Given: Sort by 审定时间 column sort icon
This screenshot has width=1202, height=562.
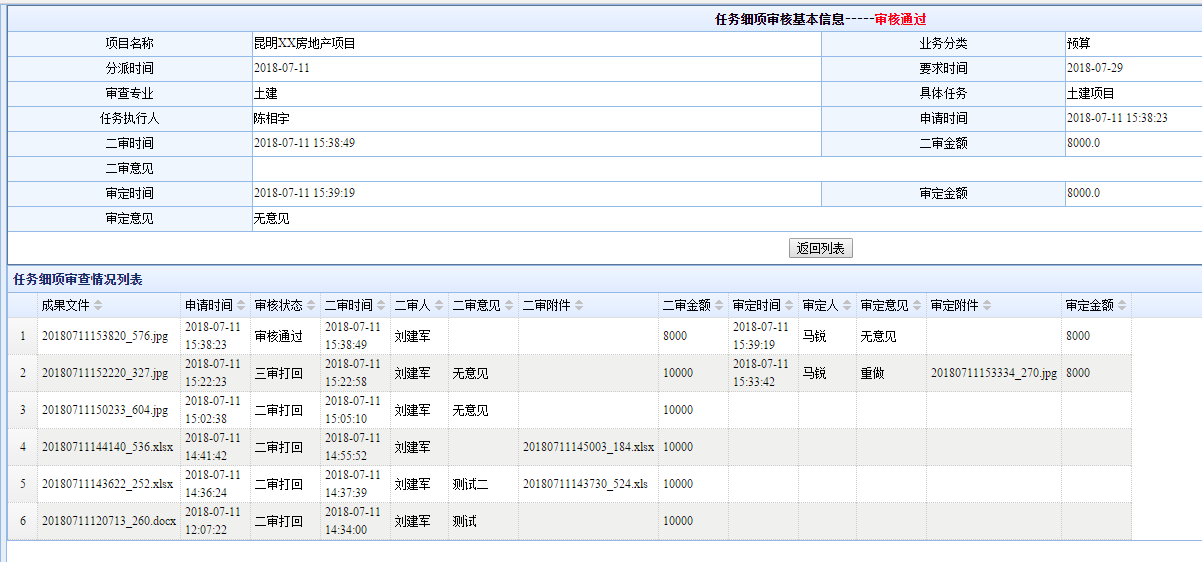Looking at the screenshot, I should tap(788, 306).
